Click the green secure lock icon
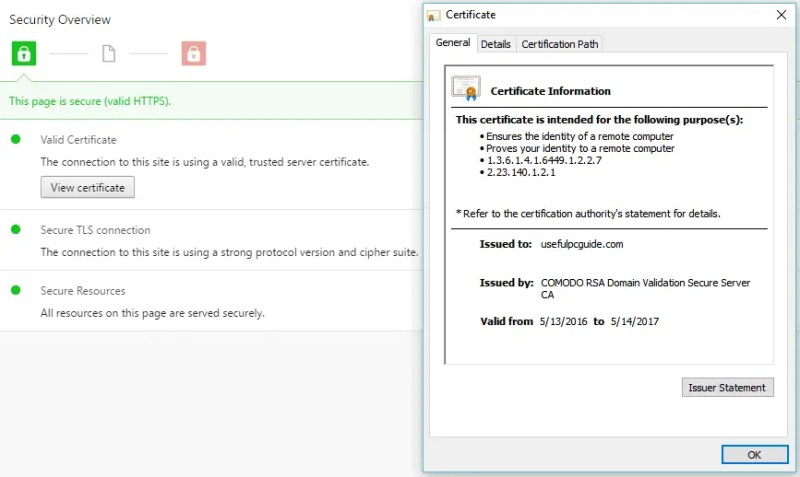 [x=24, y=53]
